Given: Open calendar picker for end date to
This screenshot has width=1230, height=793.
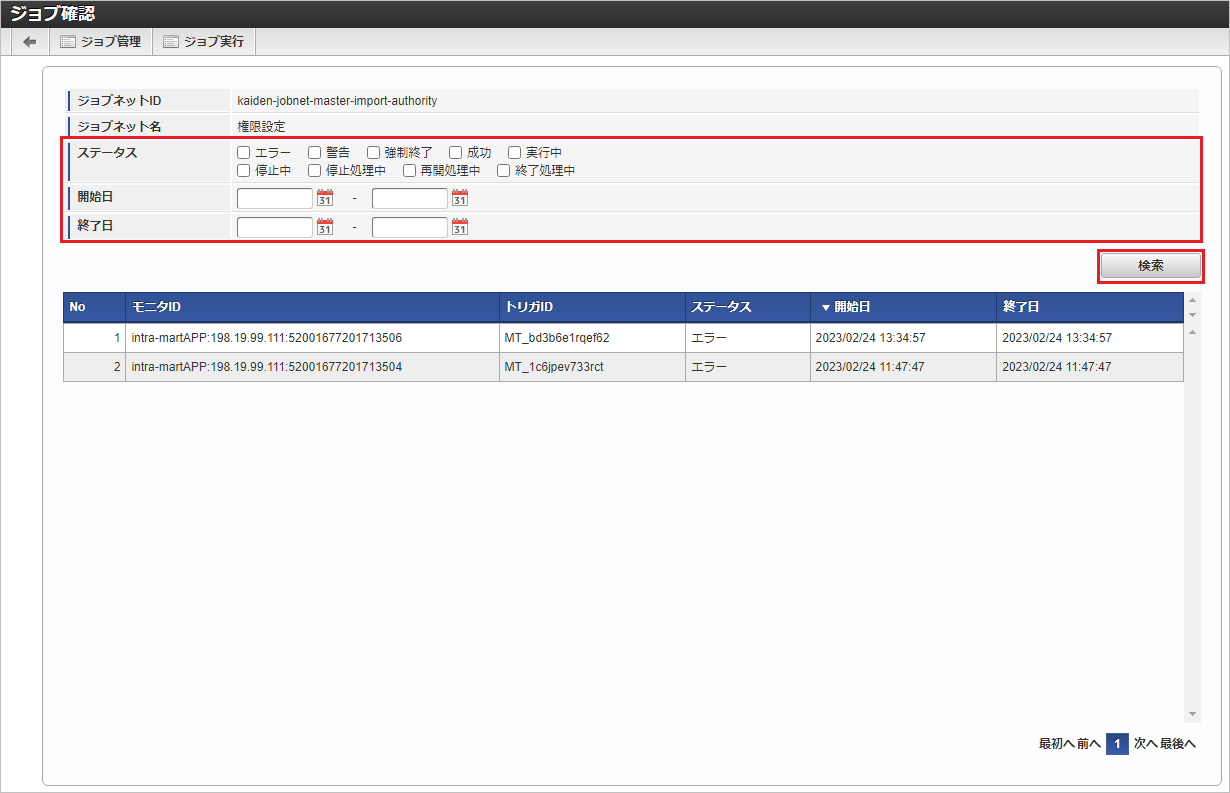Looking at the screenshot, I should (x=459, y=227).
